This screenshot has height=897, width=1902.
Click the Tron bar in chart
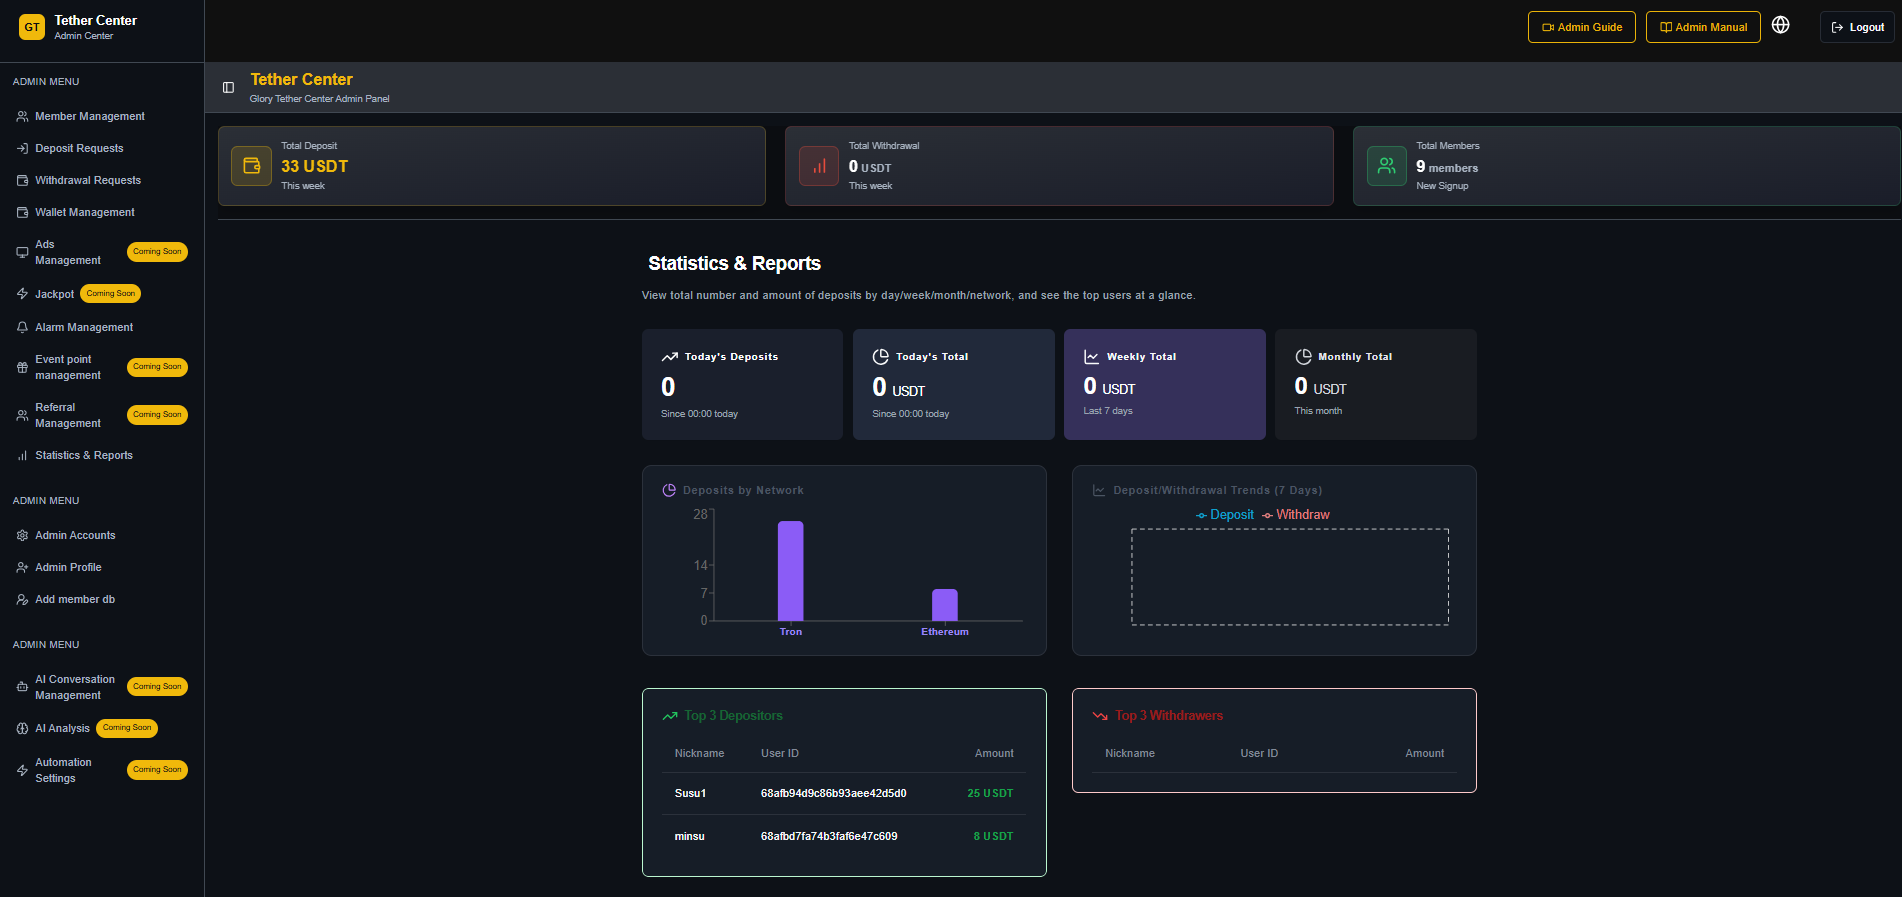pos(790,571)
